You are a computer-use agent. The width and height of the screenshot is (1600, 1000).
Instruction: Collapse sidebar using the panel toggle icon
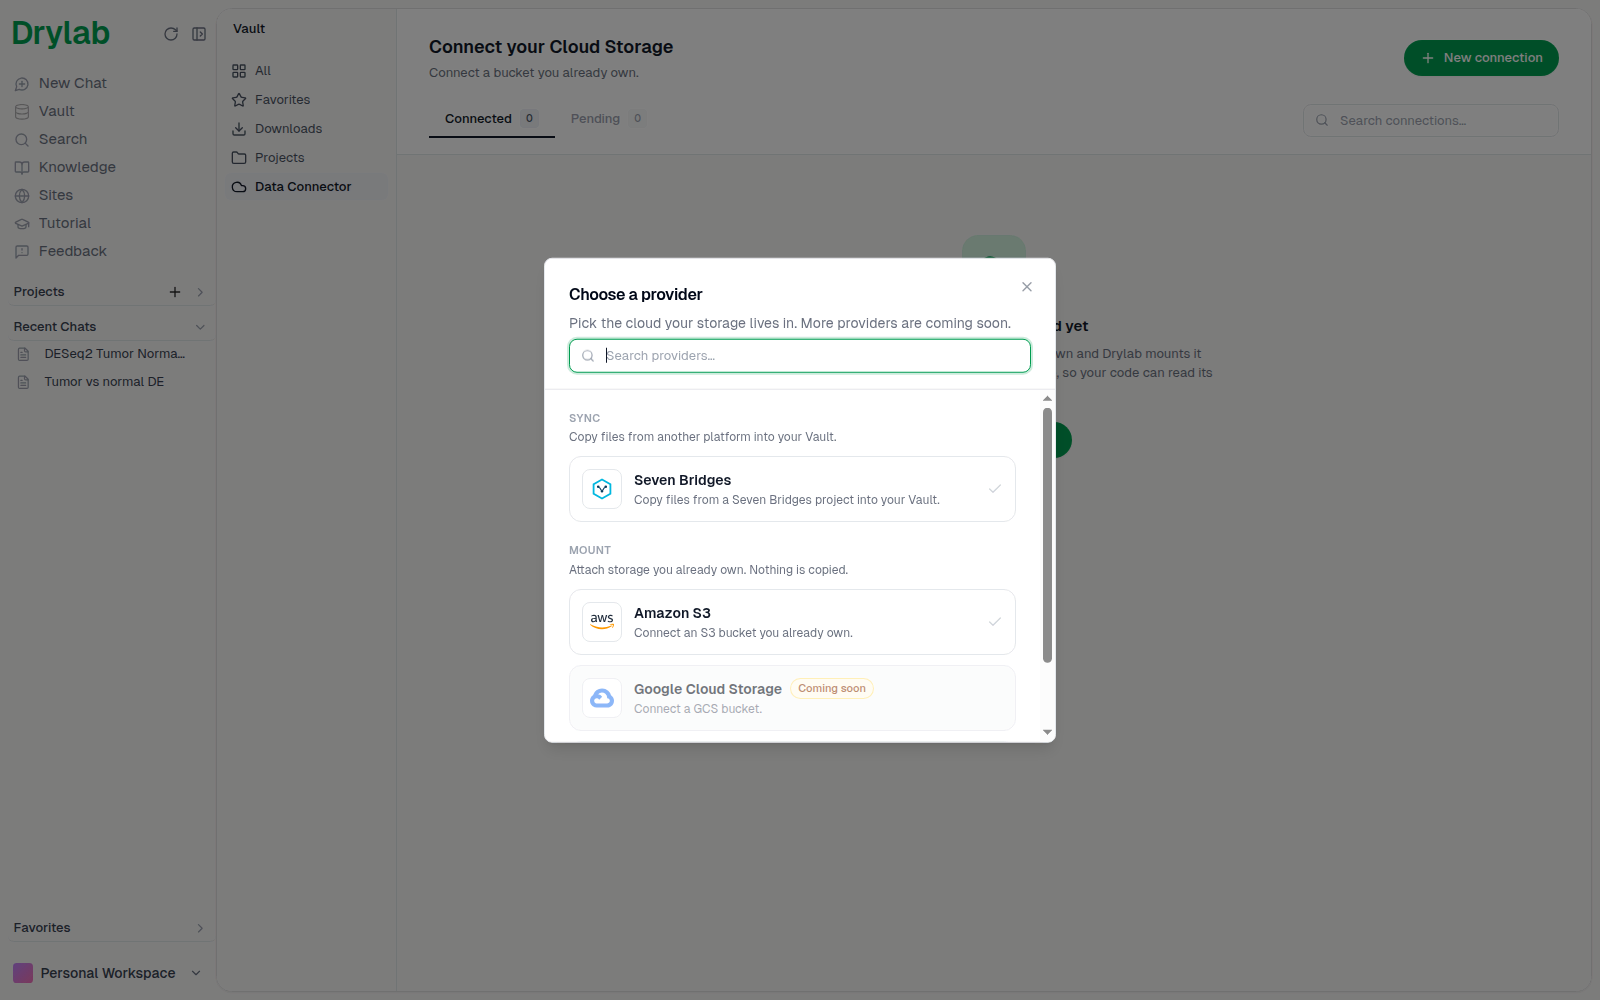click(199, 34)
